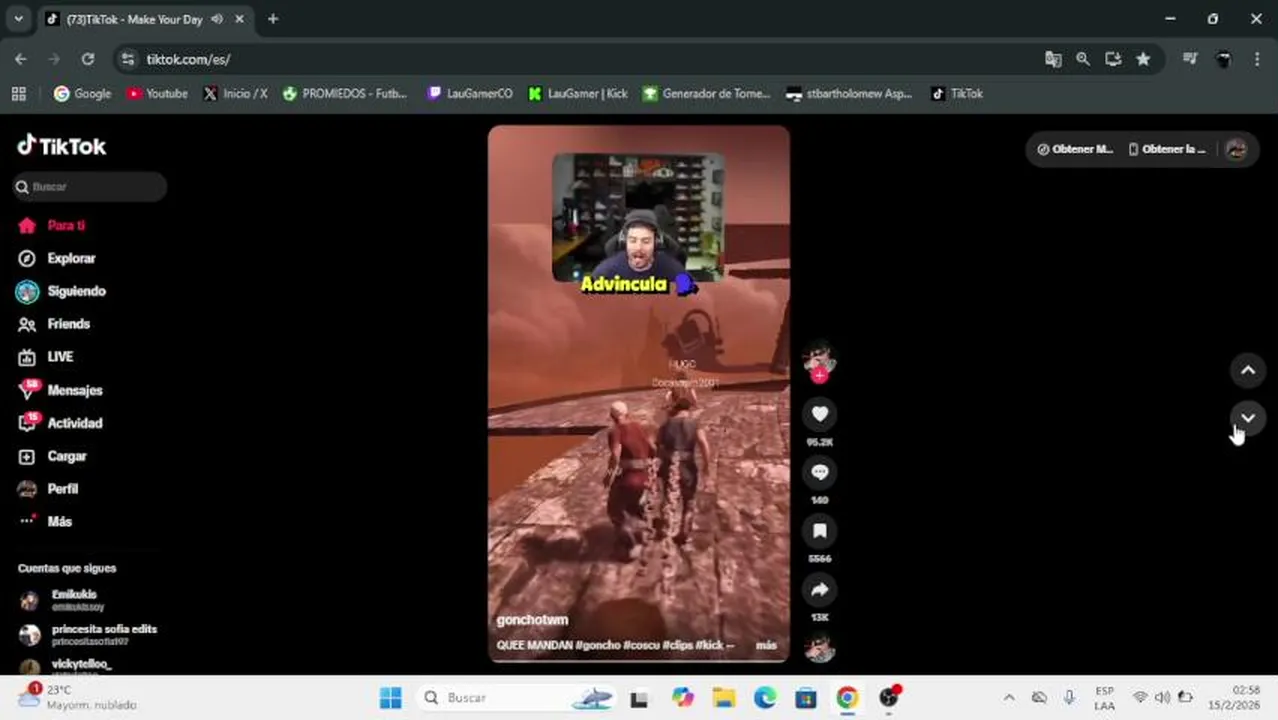
Task: Mute the tab via speaker icon
Action: tap(217, 19)
